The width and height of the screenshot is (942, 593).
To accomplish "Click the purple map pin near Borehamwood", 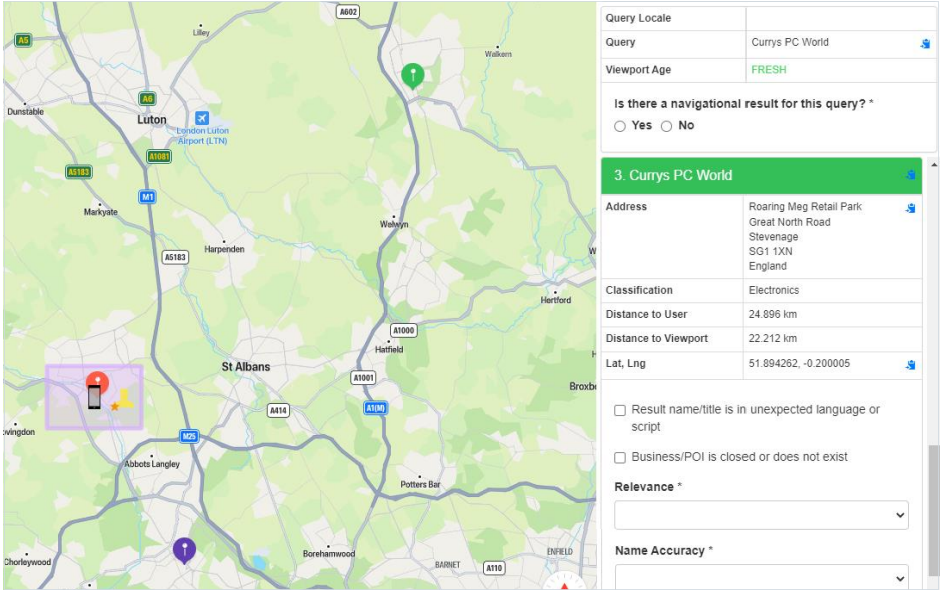I will point(184,551).
